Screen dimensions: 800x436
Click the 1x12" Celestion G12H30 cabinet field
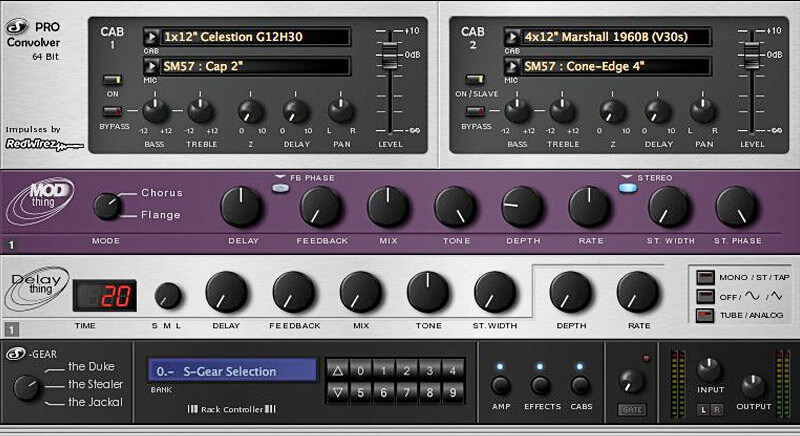click(255, 37)
